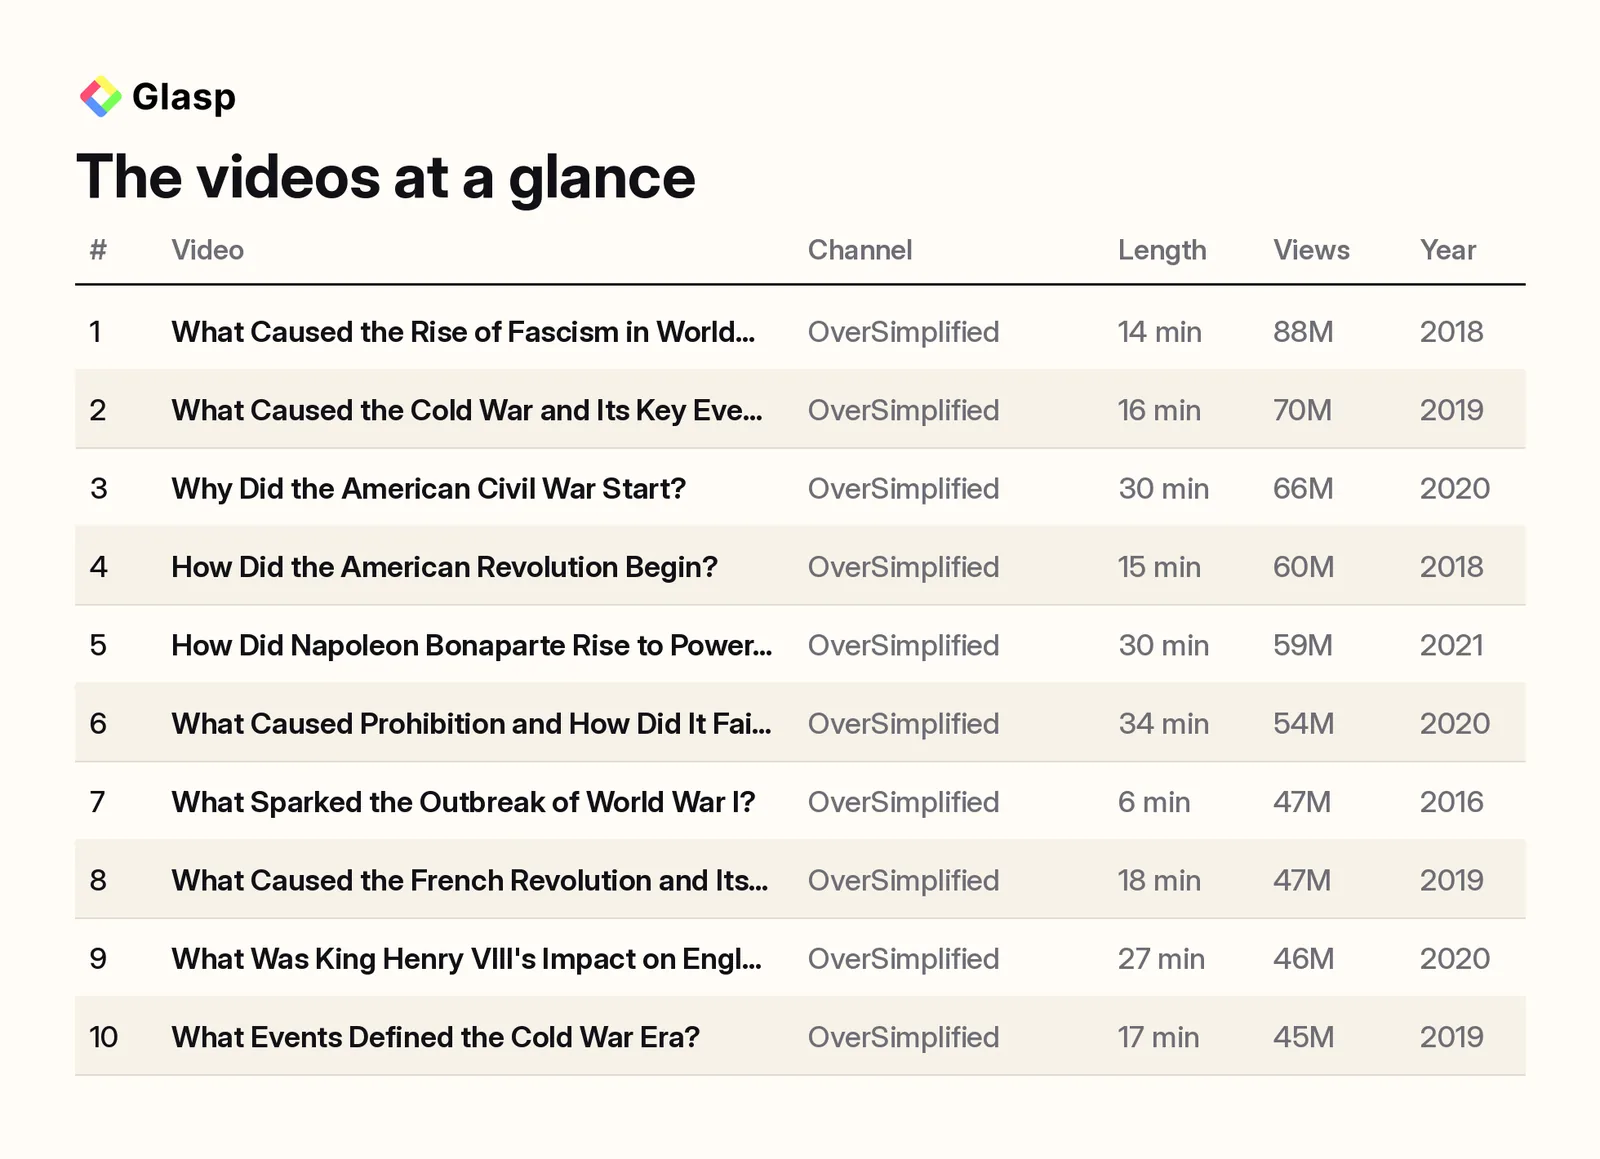Image resolution: width=1600 pixels, height=1159 pixels.
Task: Click 'The videos at a glance' heading
Action: tap(386, 177)
